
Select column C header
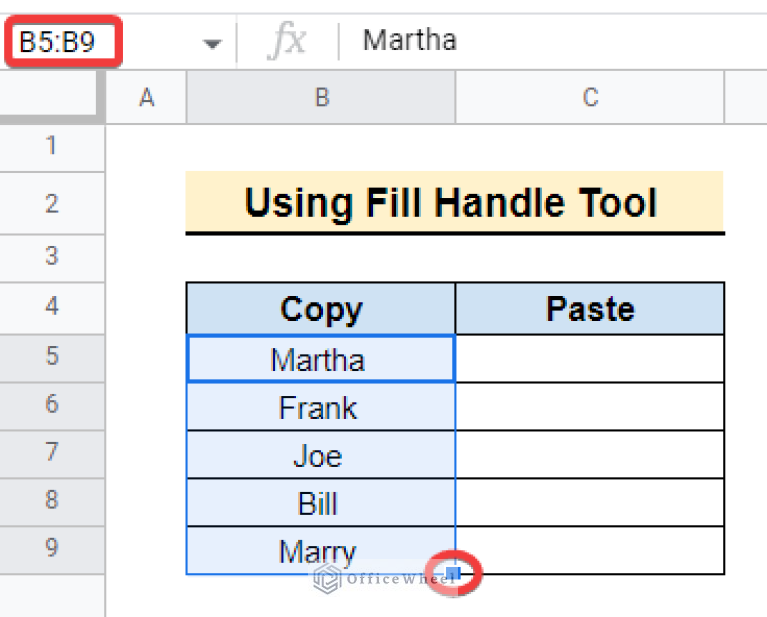(x=590, y=97)
